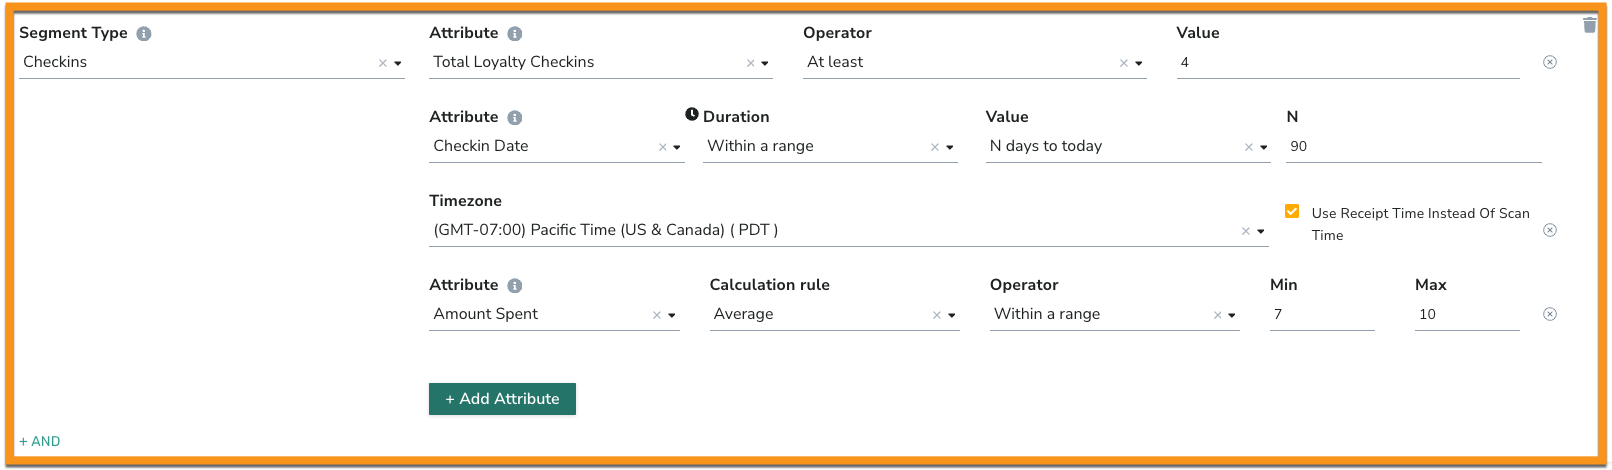The height and width of the screenshot is (470, 1612).
Task: Click the + AND link
Action: [40, 441]
